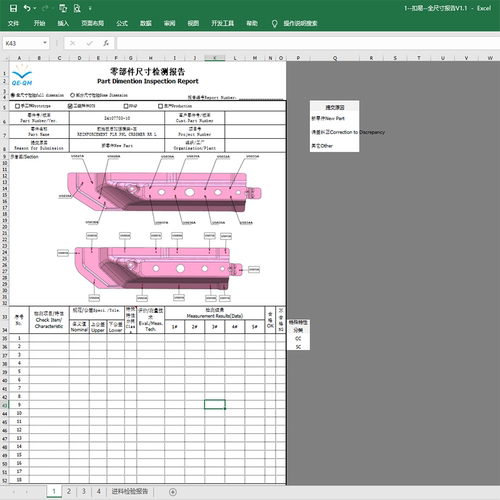Open the 页面布局 ribbon tab
The image size is (500, 500).
(x=93, y=23)
